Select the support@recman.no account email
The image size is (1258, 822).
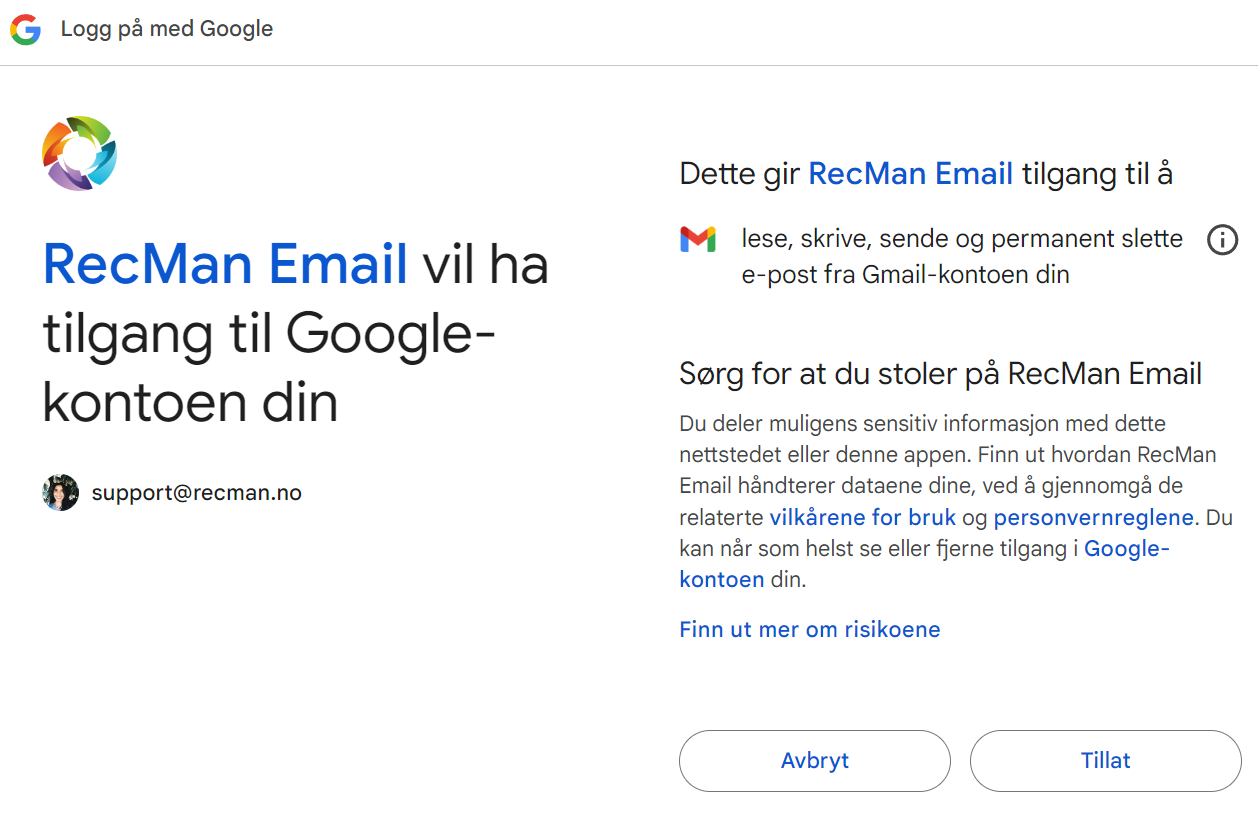coord(196,492)
